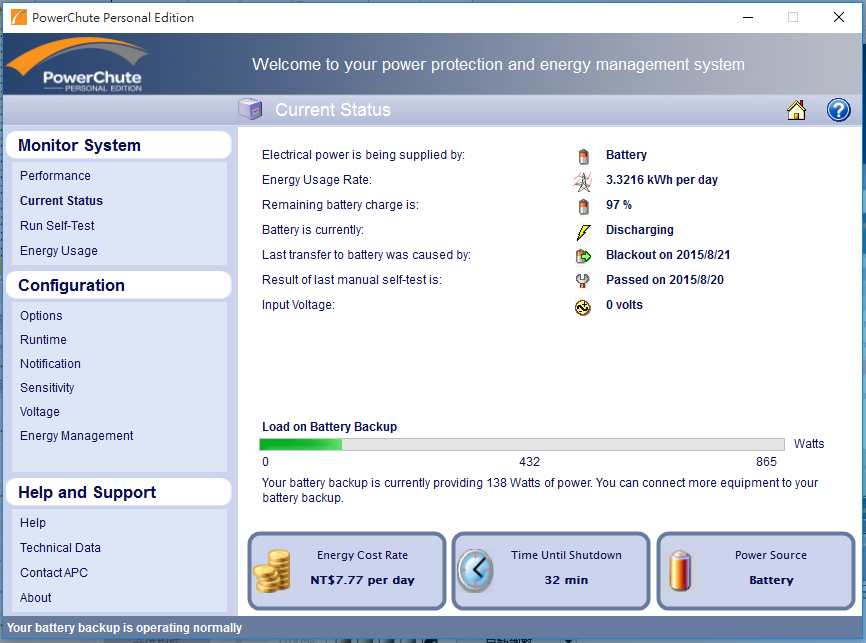Click status bar 'operating normally' message
Viewport: 866px width, 643px height.
point(124,628)
